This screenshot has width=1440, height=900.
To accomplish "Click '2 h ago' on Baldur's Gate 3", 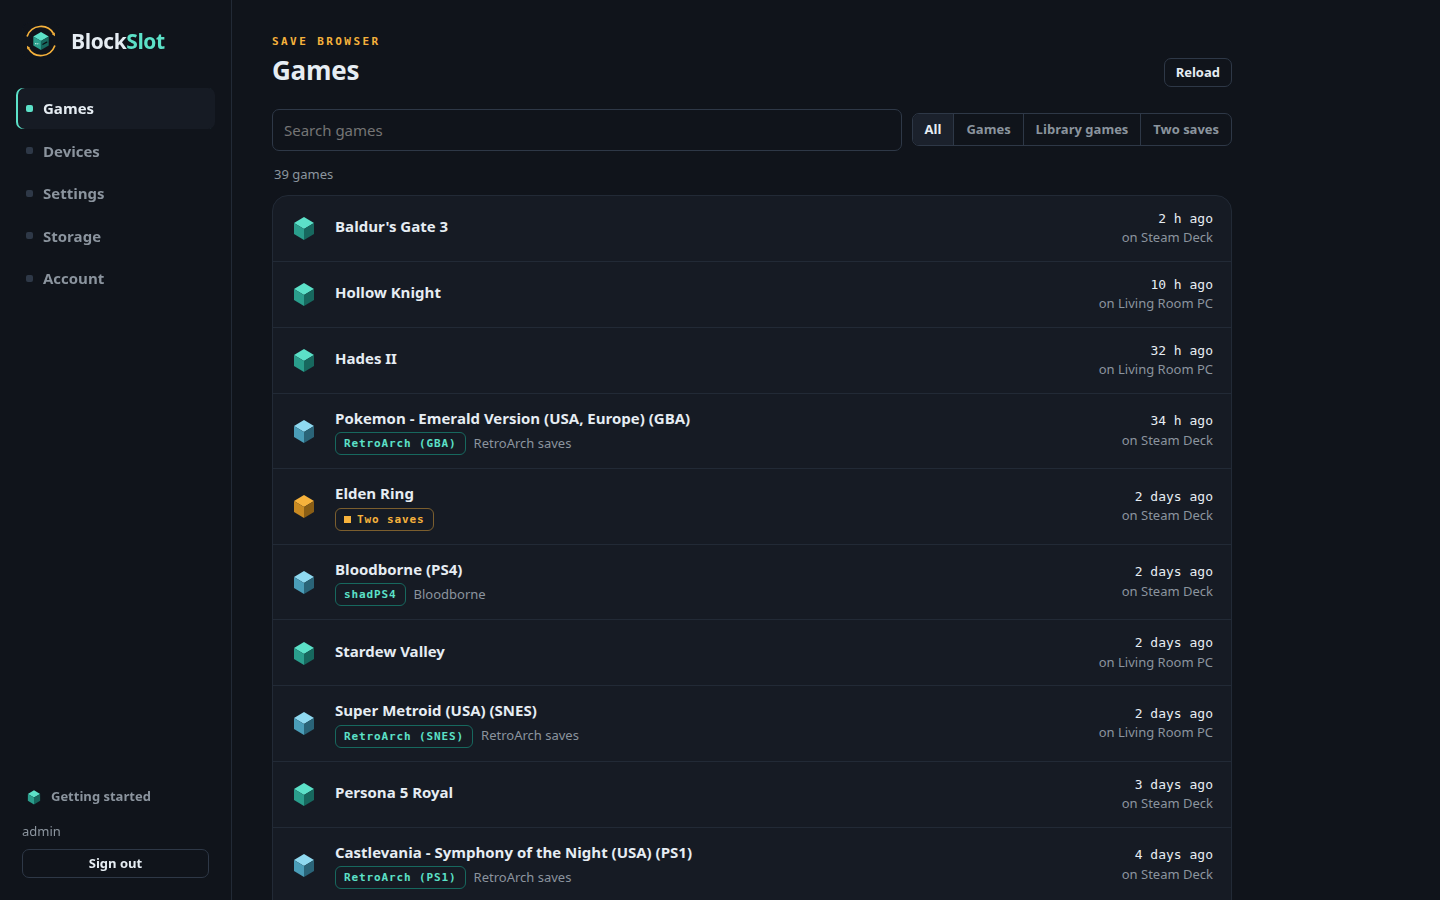I will 1186,219.
